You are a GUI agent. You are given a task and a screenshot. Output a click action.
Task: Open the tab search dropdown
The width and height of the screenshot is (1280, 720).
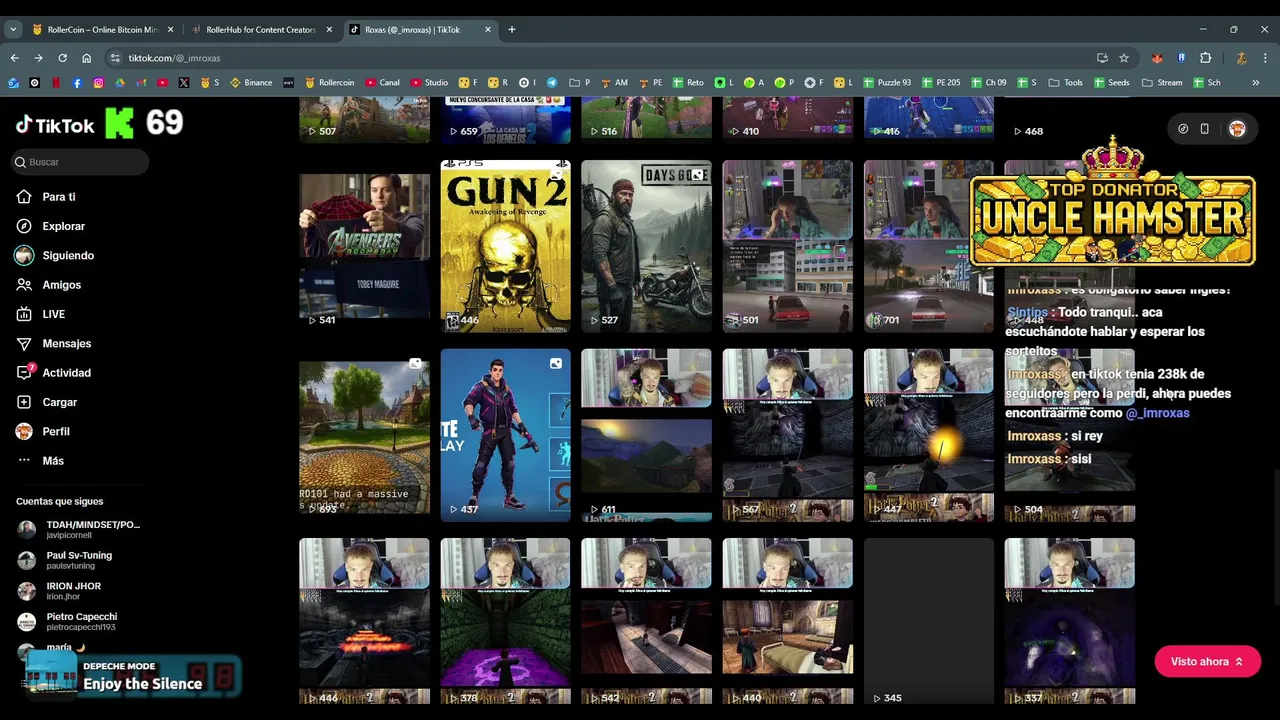pos(13,30)
